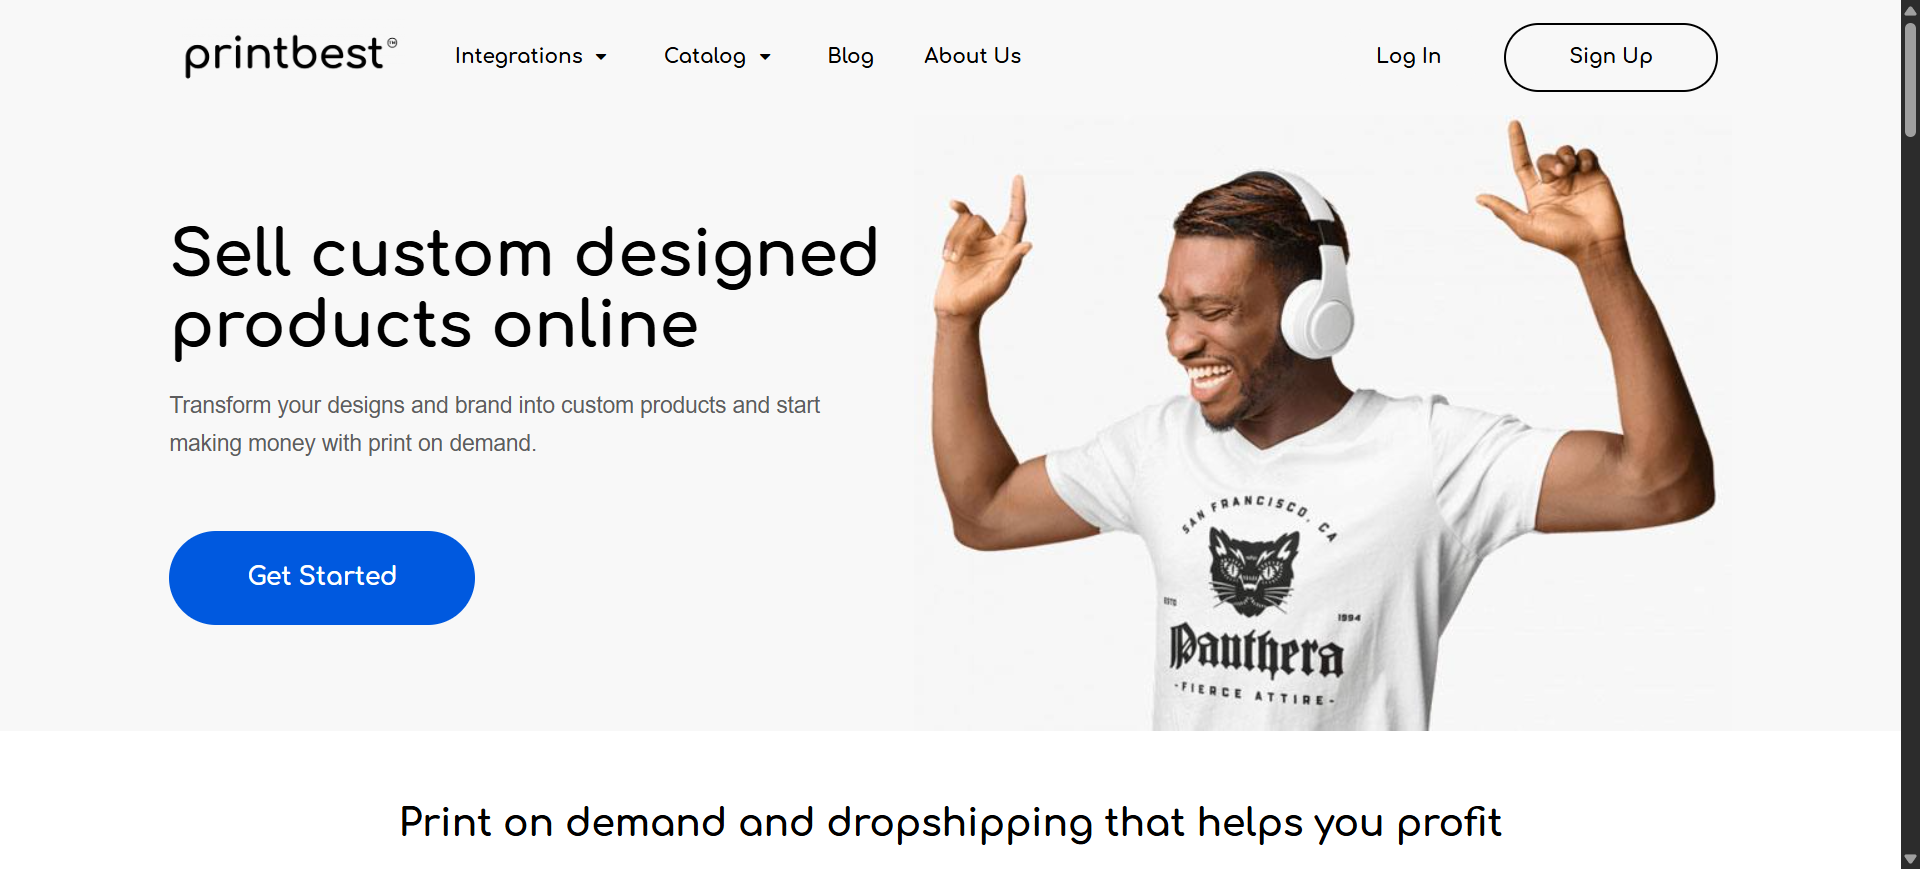The height and width of the screenshot is (869, 1920).
Task: Expand the Catalog dropdown arrow
Action: pyautogui.click(x=765, y=57)
